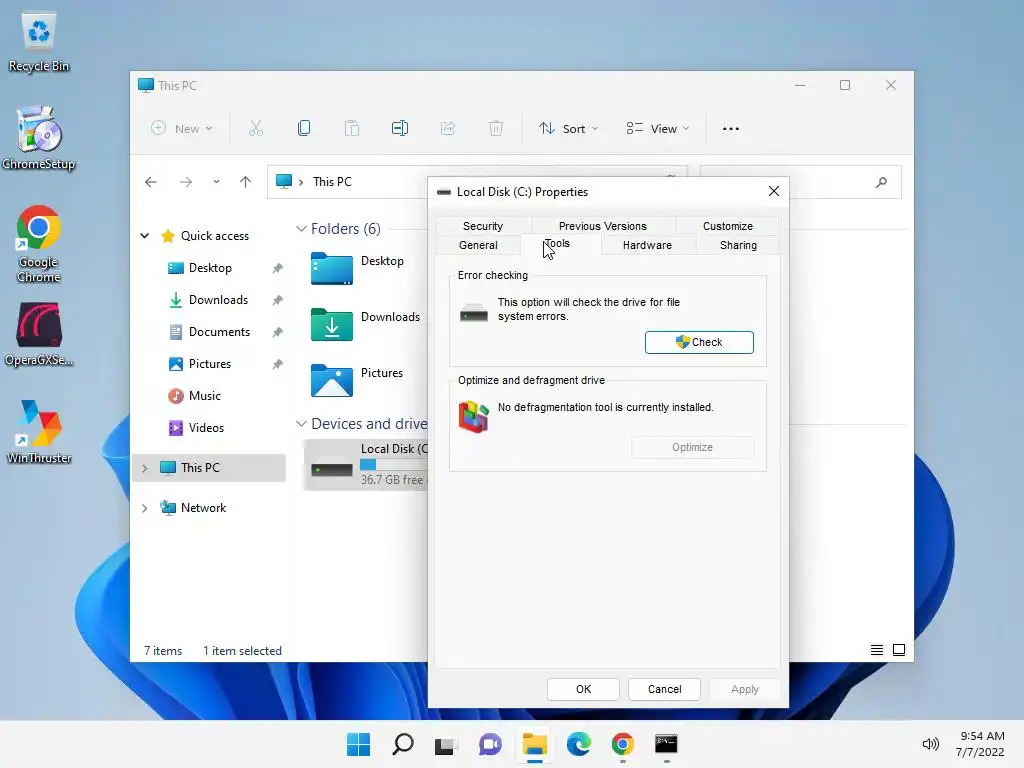Open the See more ellipsis menu

[731, 129]
